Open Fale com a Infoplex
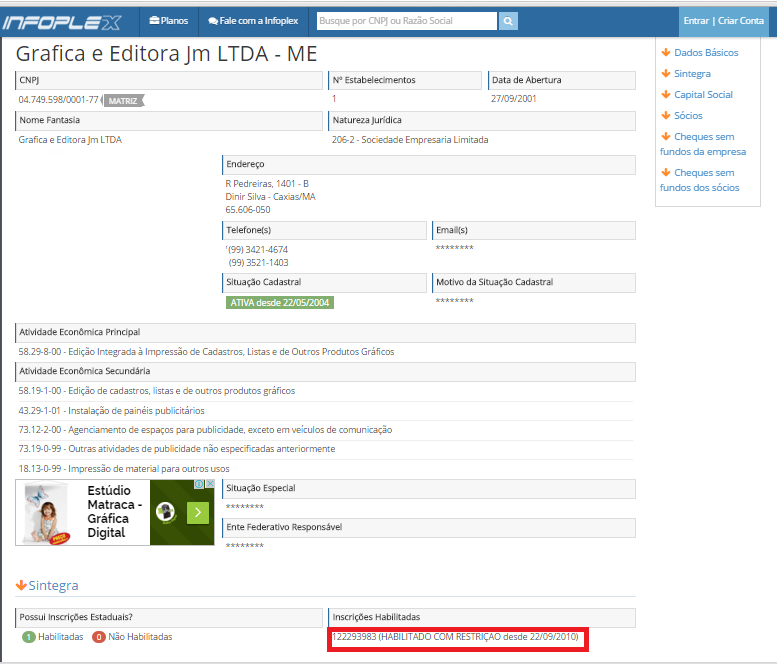The width and height of the screenshot is (777, 664). [253, 21]
